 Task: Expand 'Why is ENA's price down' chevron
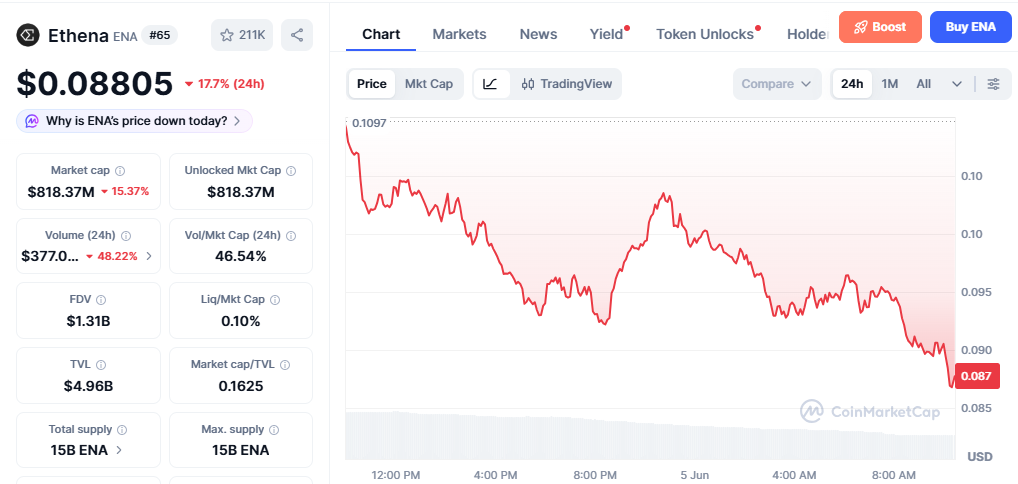pyautogui.click(x=237, y=121)
